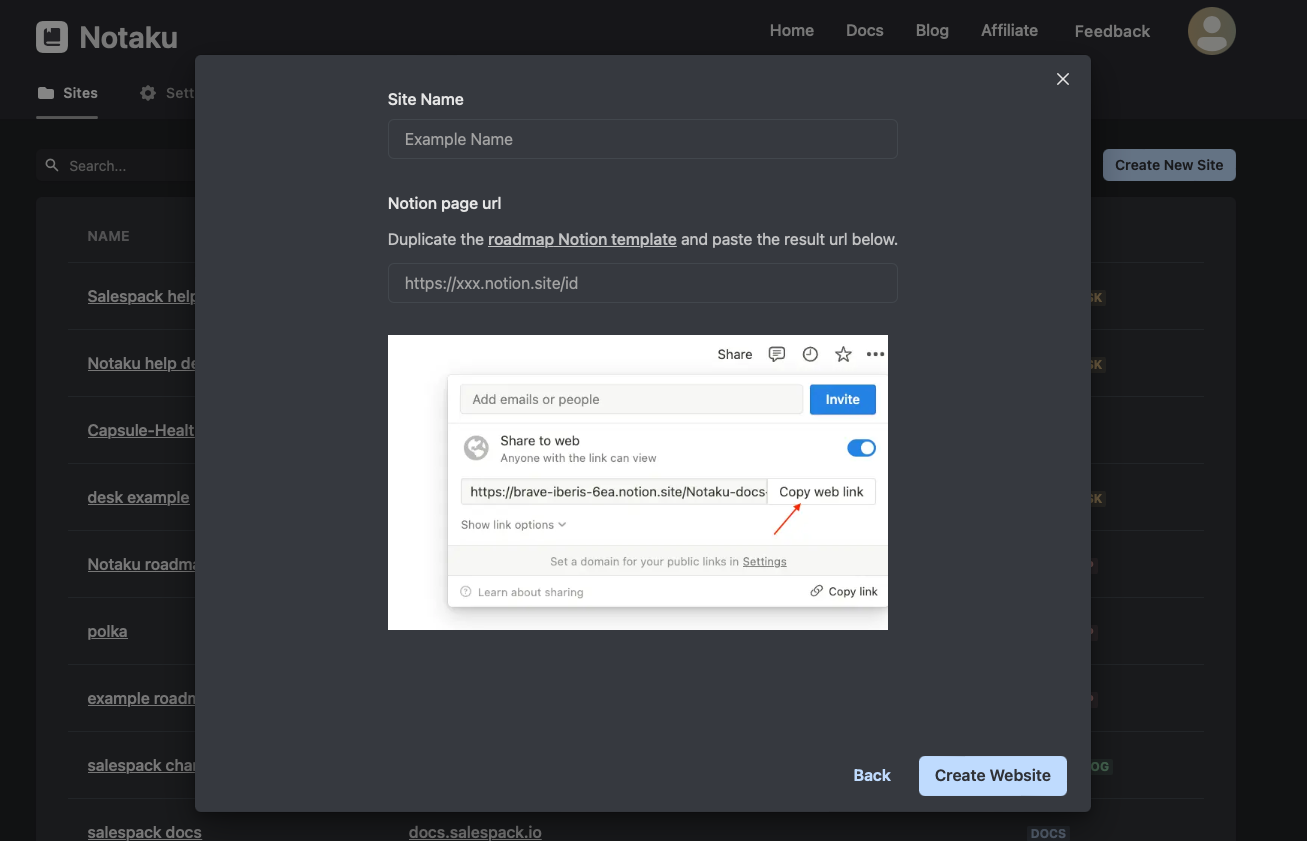Open Affiliate page in top navigation
This screenshot has height=841, width=1307.
tap(1009, 31)
